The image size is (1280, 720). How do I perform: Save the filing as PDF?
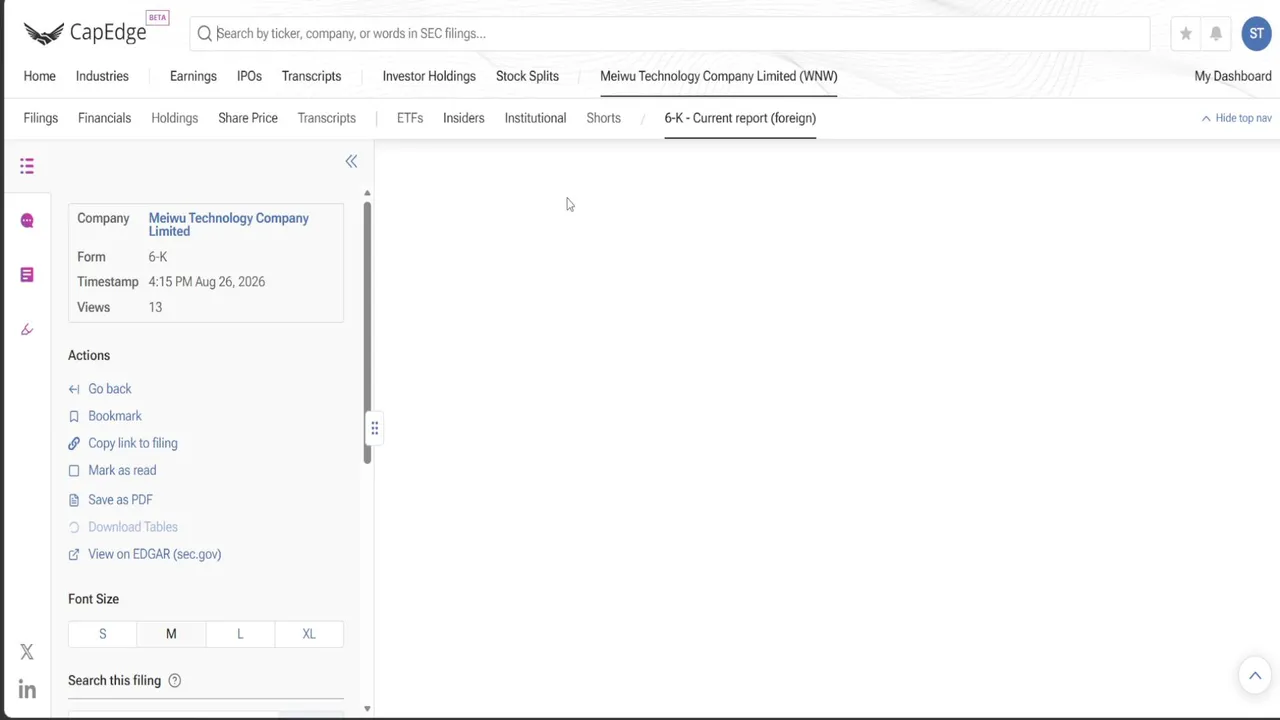pyautogui.click(x=110, y=500)
